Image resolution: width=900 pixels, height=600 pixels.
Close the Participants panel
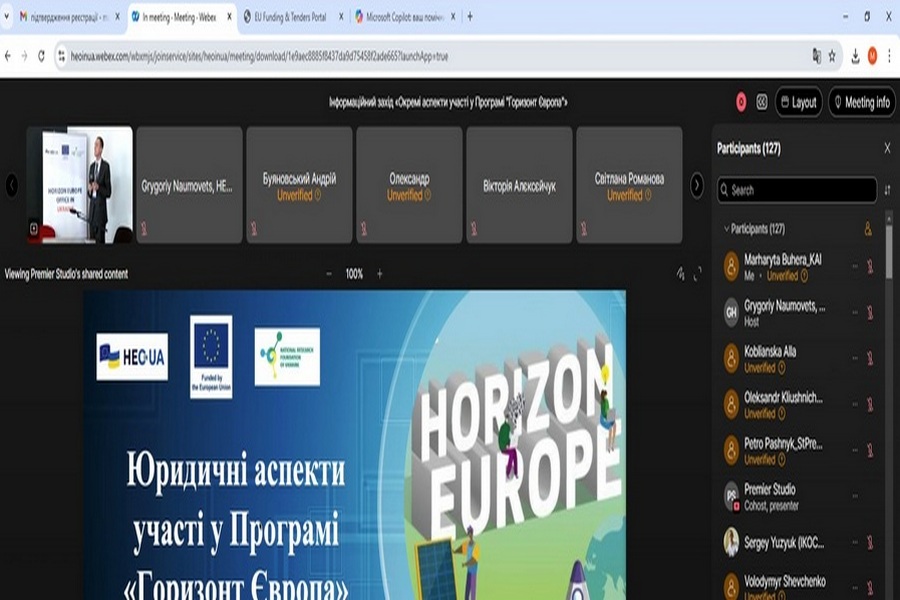pos(887,148)
